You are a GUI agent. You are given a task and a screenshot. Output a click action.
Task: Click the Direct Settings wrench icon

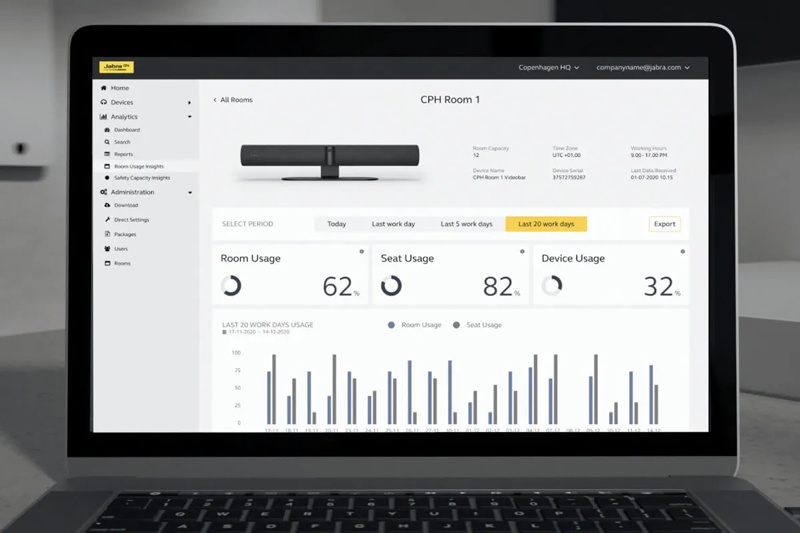click(x=107, y=219)
